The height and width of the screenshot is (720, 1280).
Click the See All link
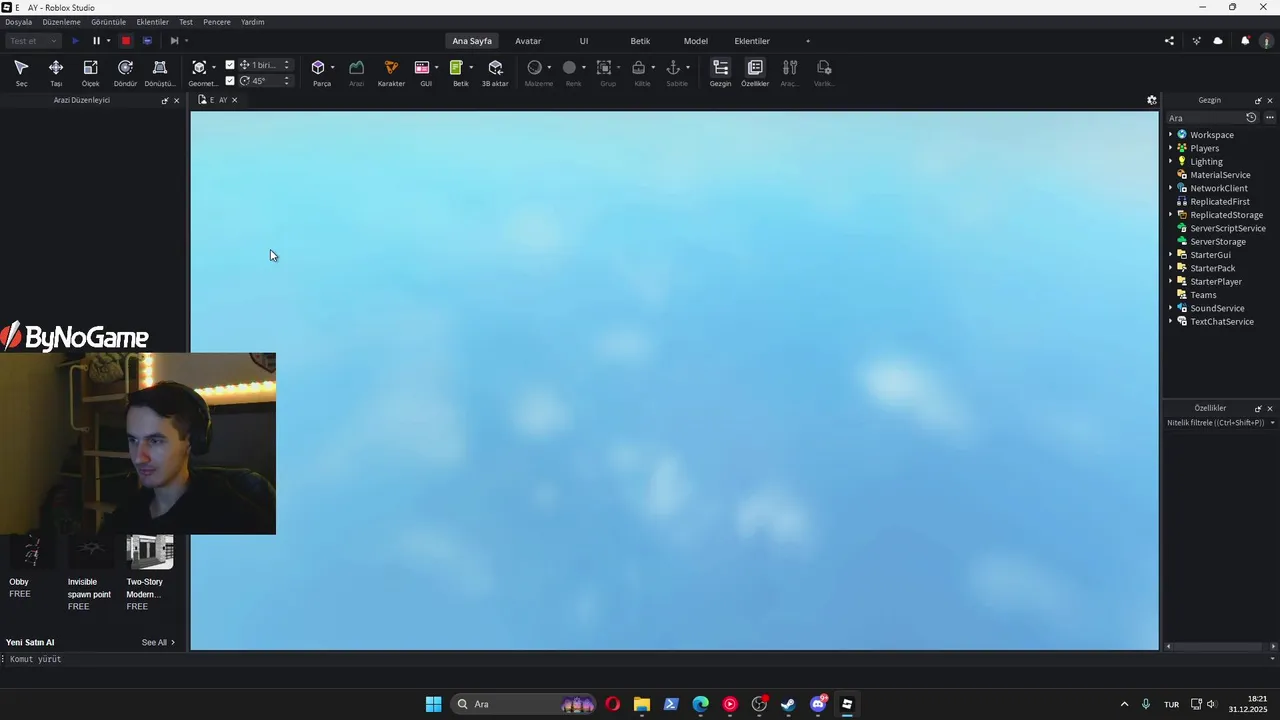(158, 643)
